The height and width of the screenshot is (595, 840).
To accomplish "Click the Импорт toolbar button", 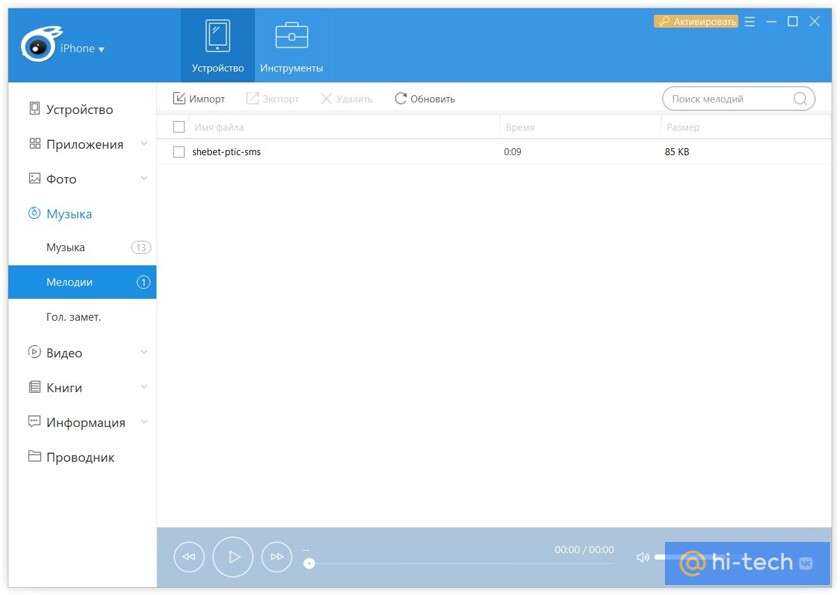I will (x=199, y=99).
